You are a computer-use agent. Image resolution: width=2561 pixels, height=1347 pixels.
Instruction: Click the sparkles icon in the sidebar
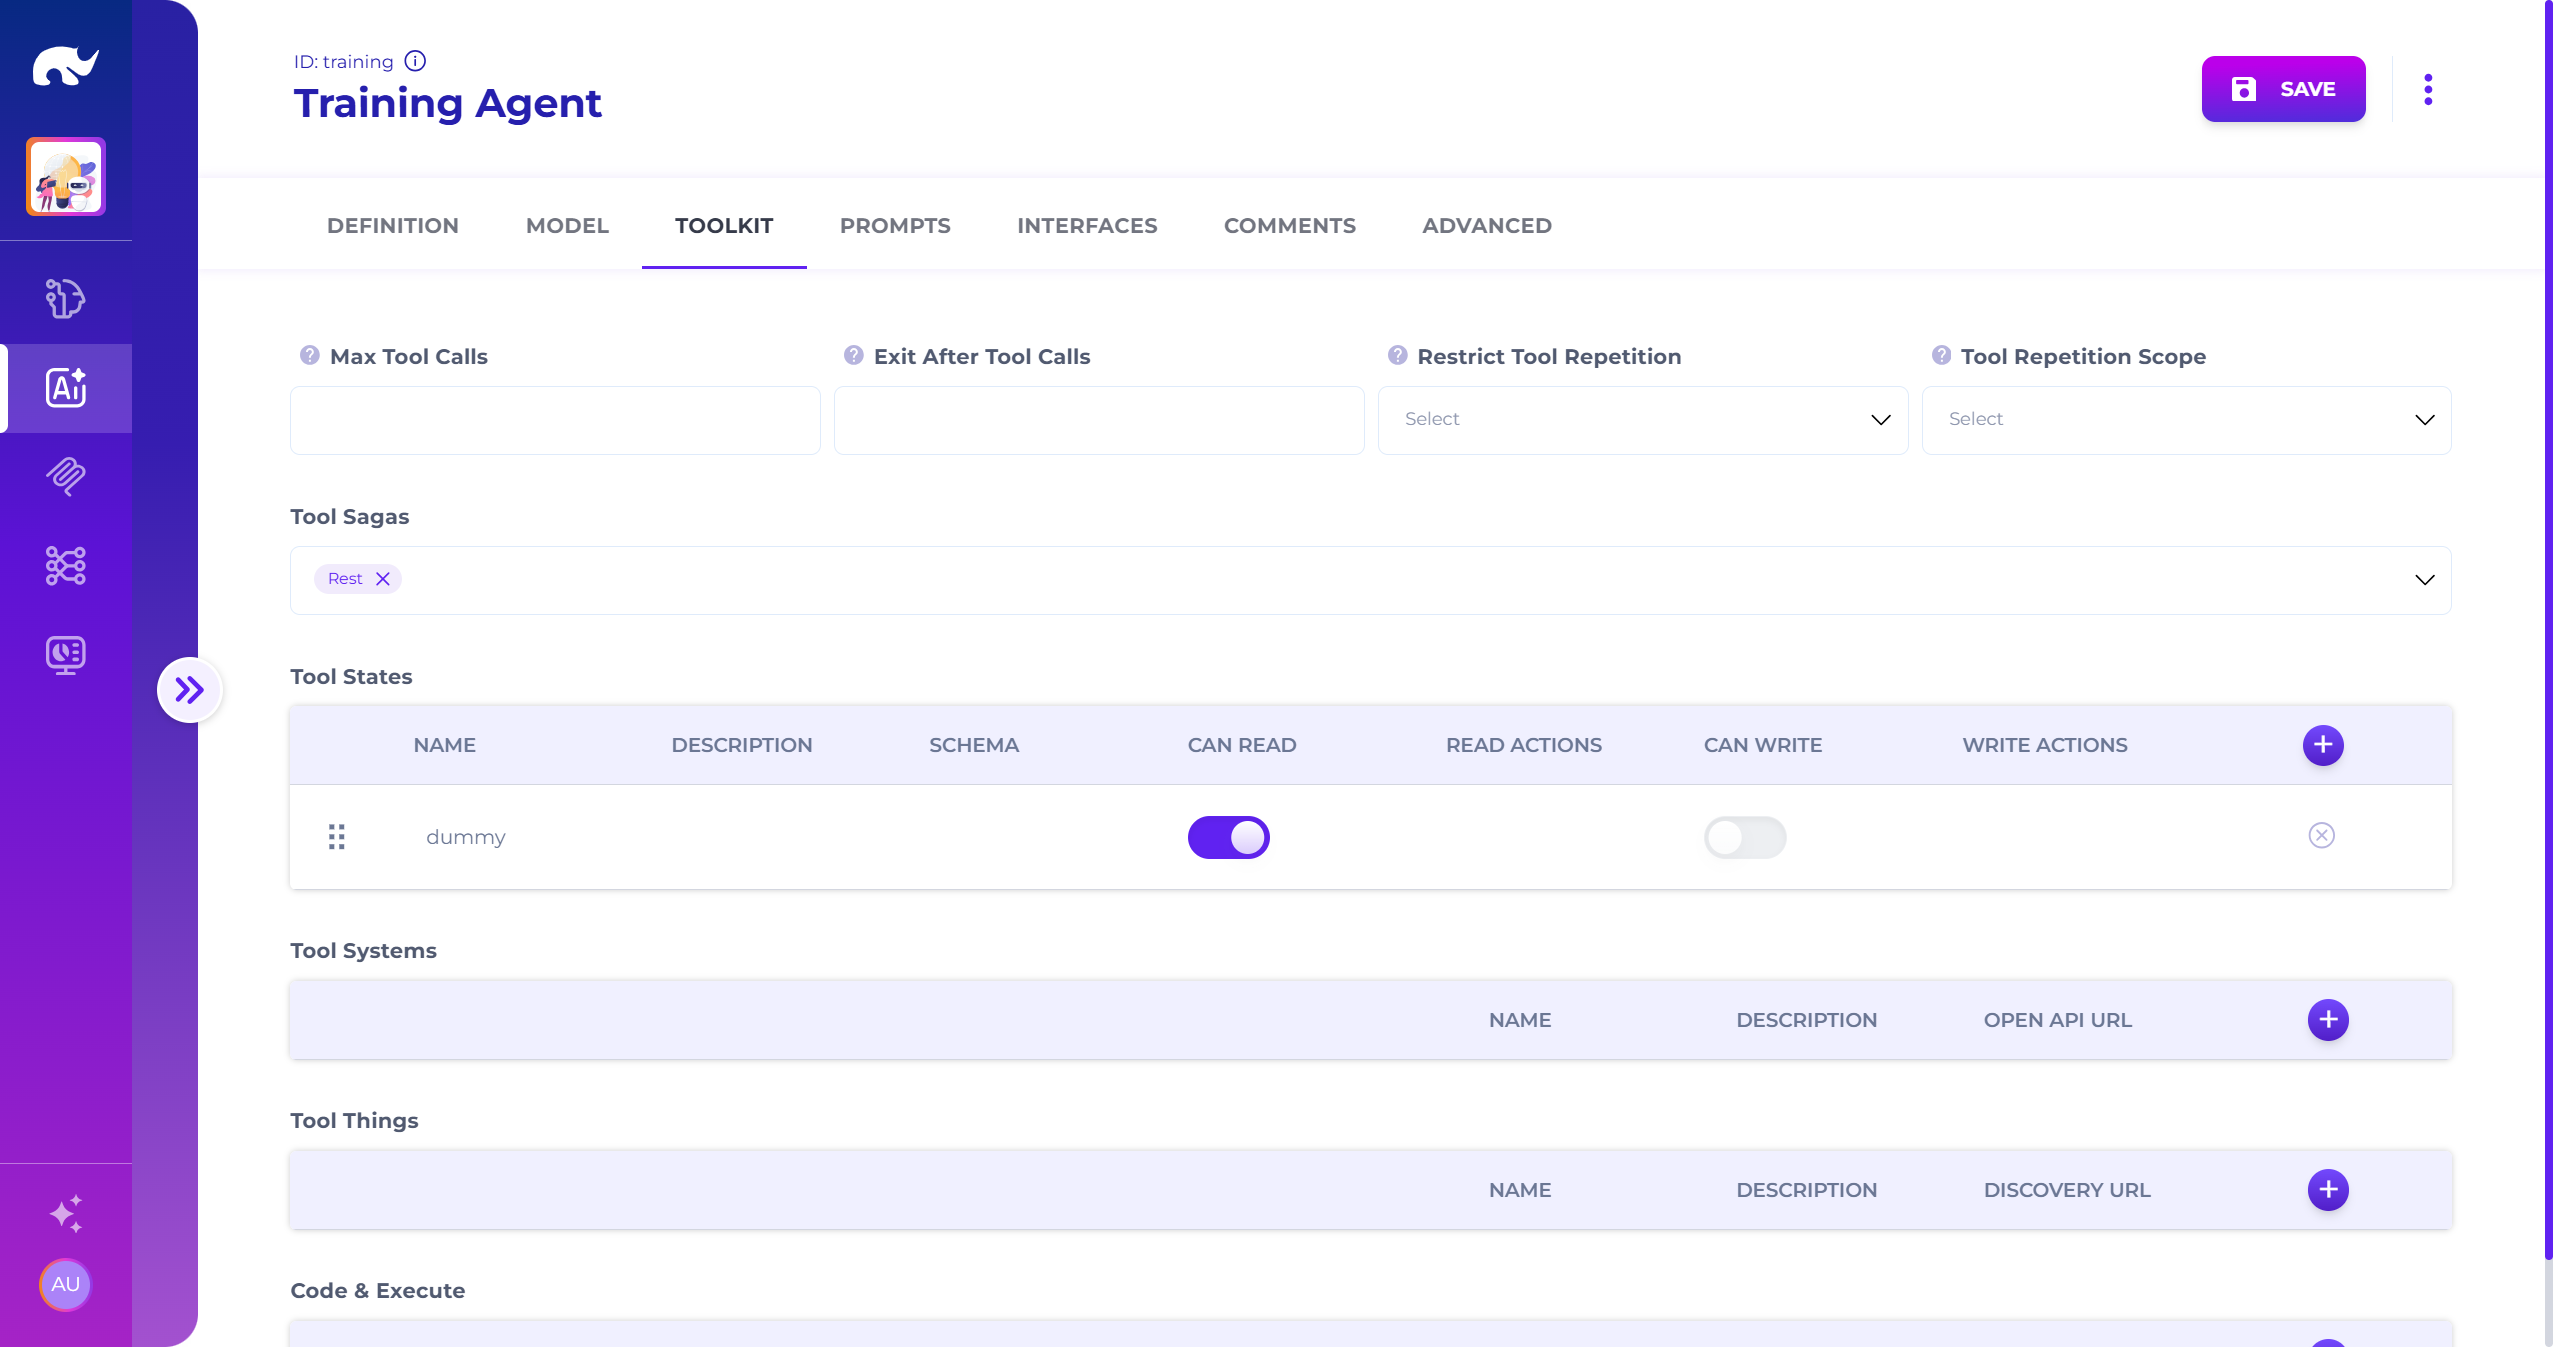[x=65, y=1213]
